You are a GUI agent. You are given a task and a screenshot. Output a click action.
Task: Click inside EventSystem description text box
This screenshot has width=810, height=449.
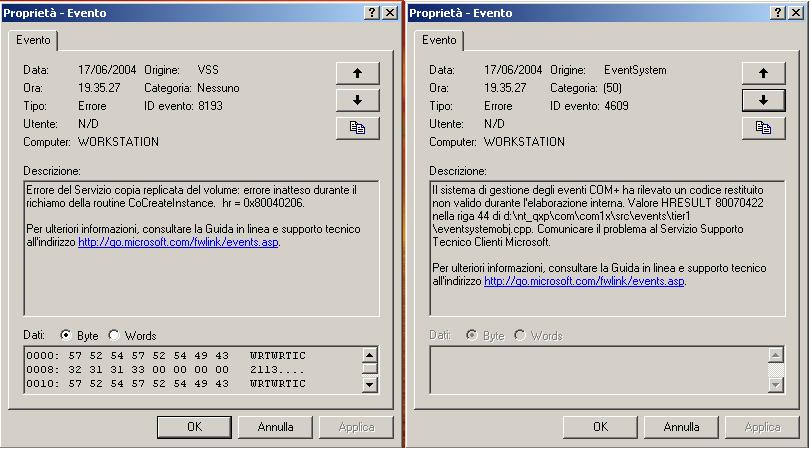pos(608,249)
